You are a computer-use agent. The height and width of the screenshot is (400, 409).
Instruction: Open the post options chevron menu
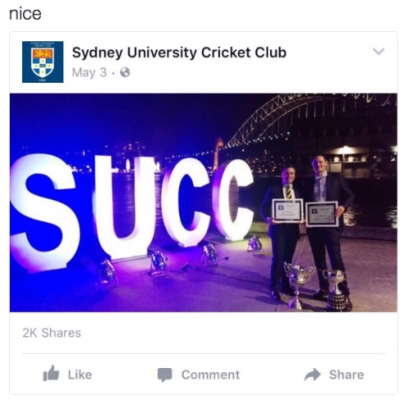coord(378,51)
